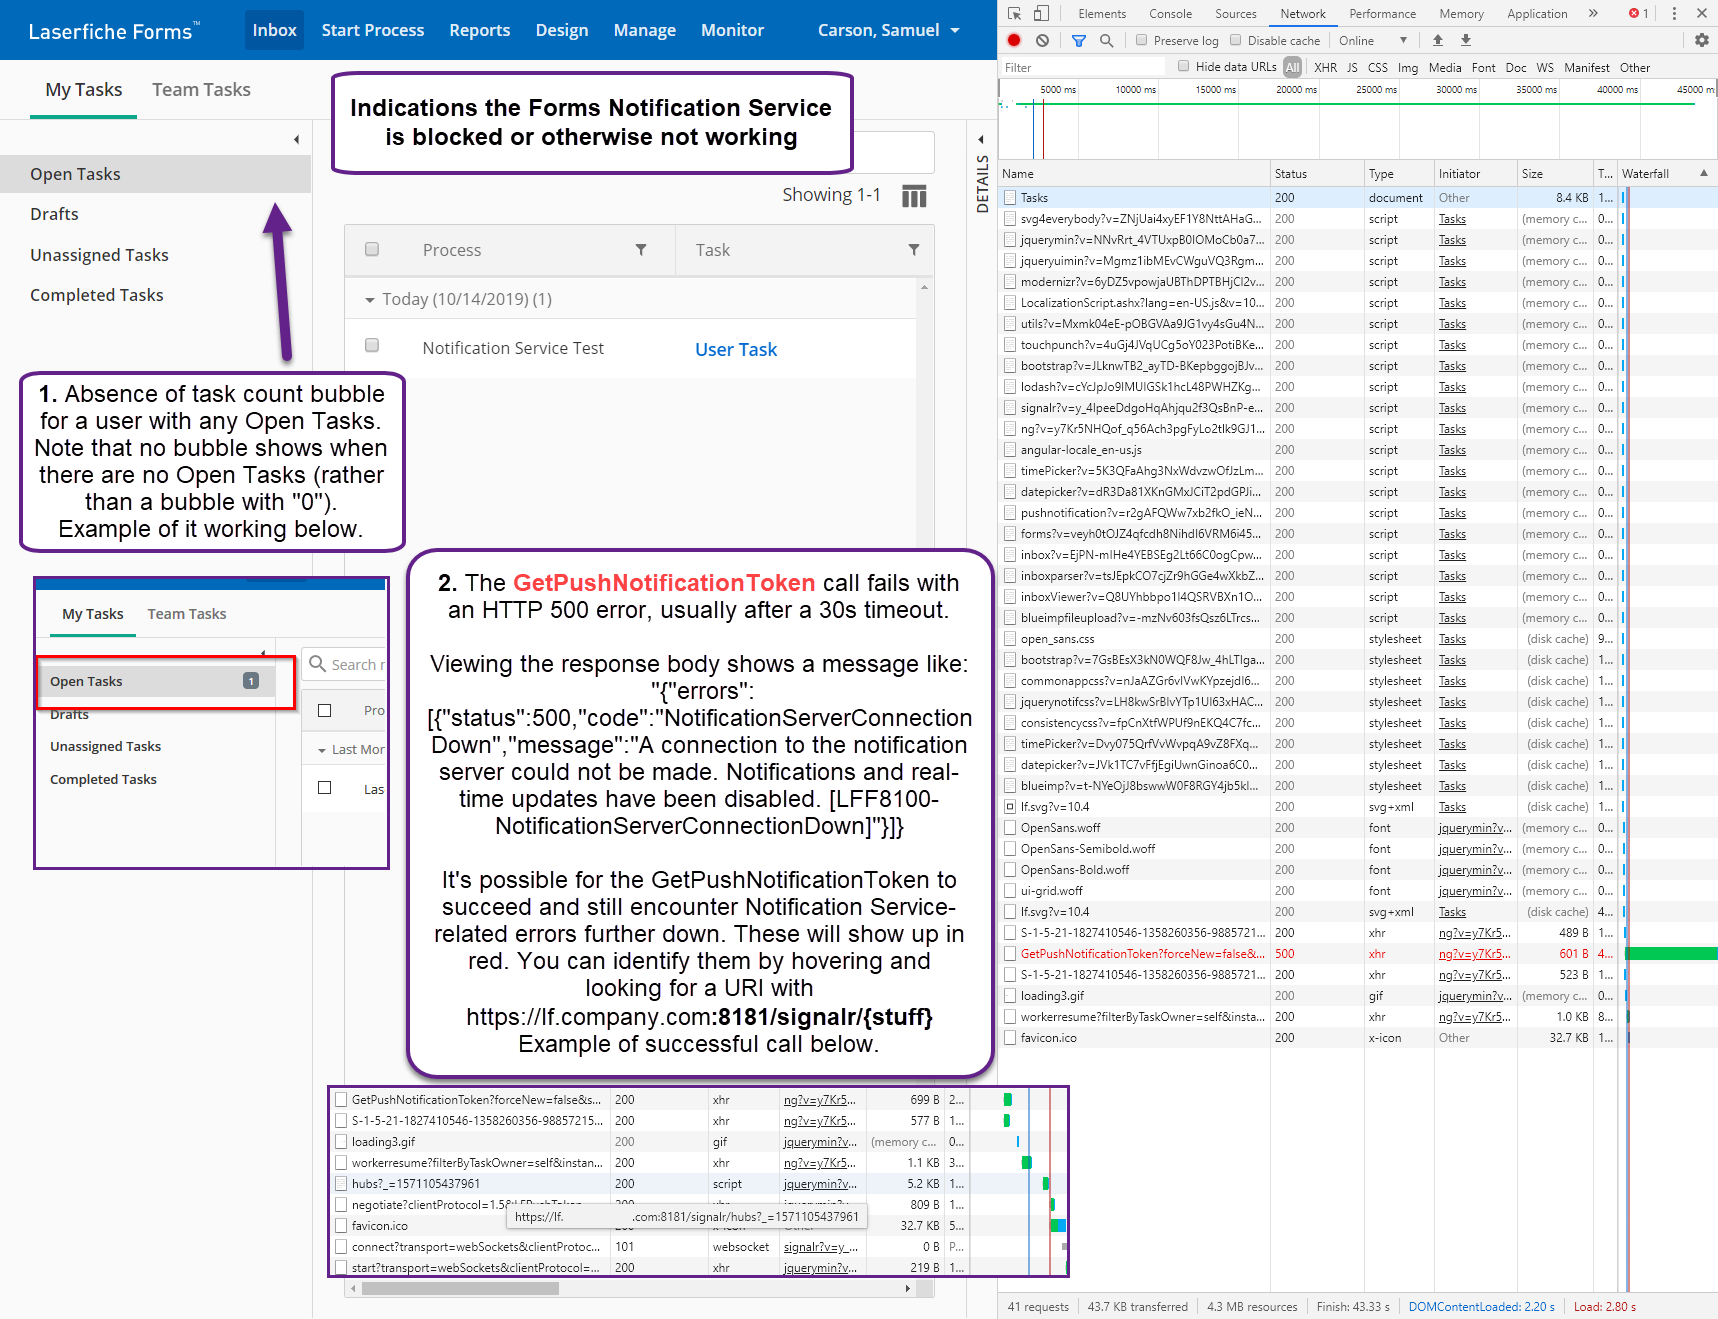Click the Size column header
Viewport: 1718px width, 1319px height.
[1555, 173]
